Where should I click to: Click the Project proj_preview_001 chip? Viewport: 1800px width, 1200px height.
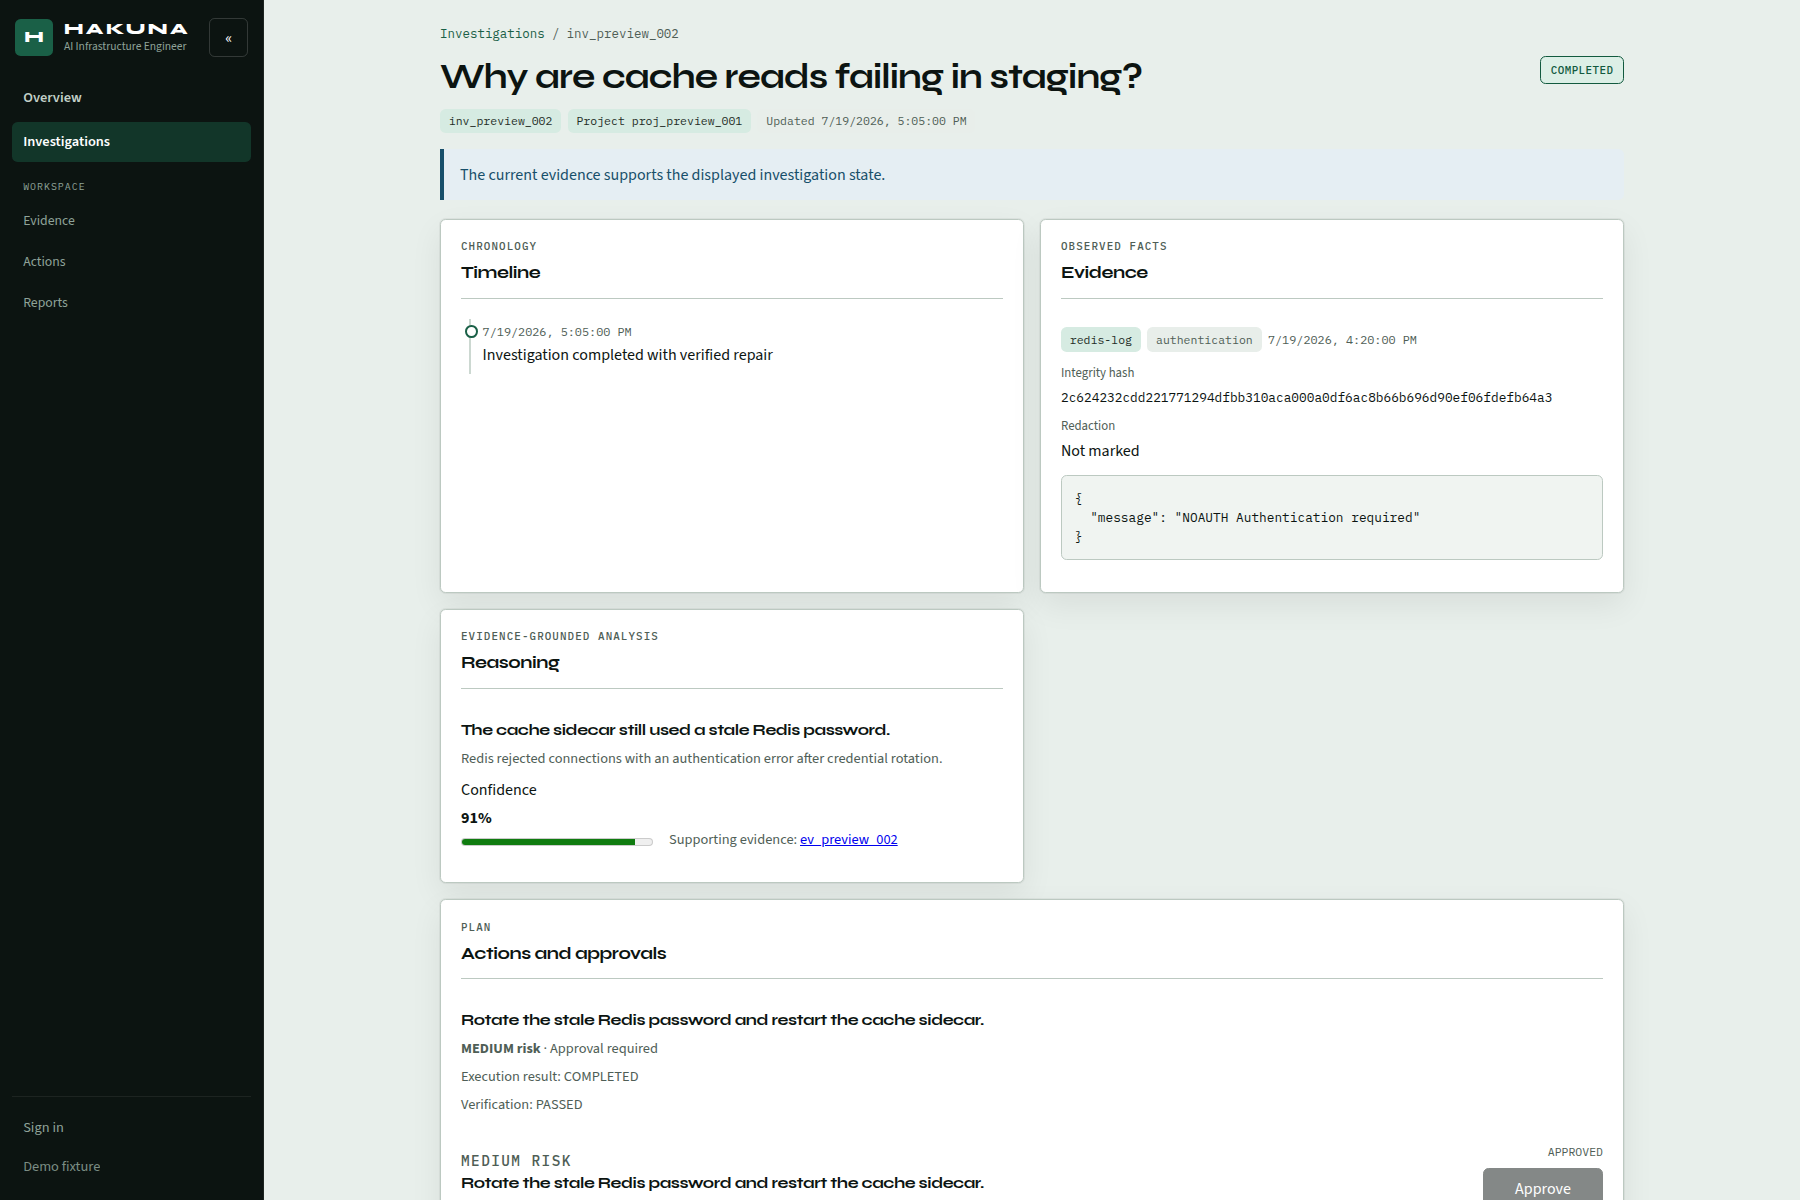659,121
